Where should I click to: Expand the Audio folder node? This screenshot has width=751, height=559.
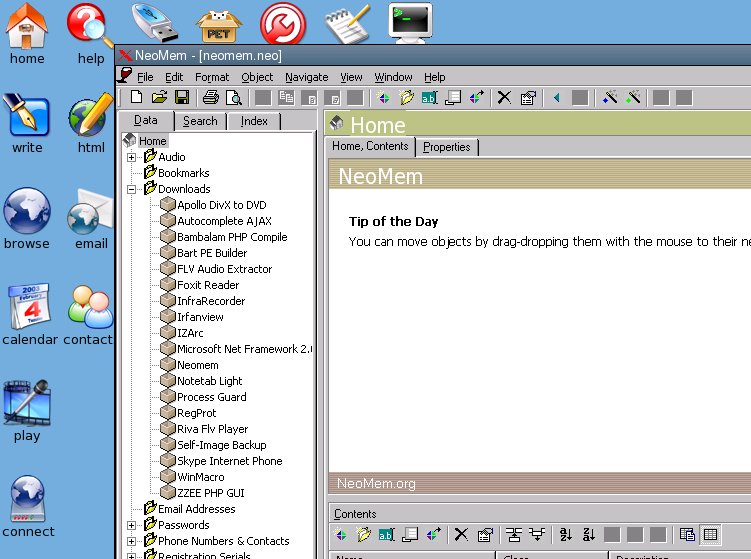click(x=131, y=157)
